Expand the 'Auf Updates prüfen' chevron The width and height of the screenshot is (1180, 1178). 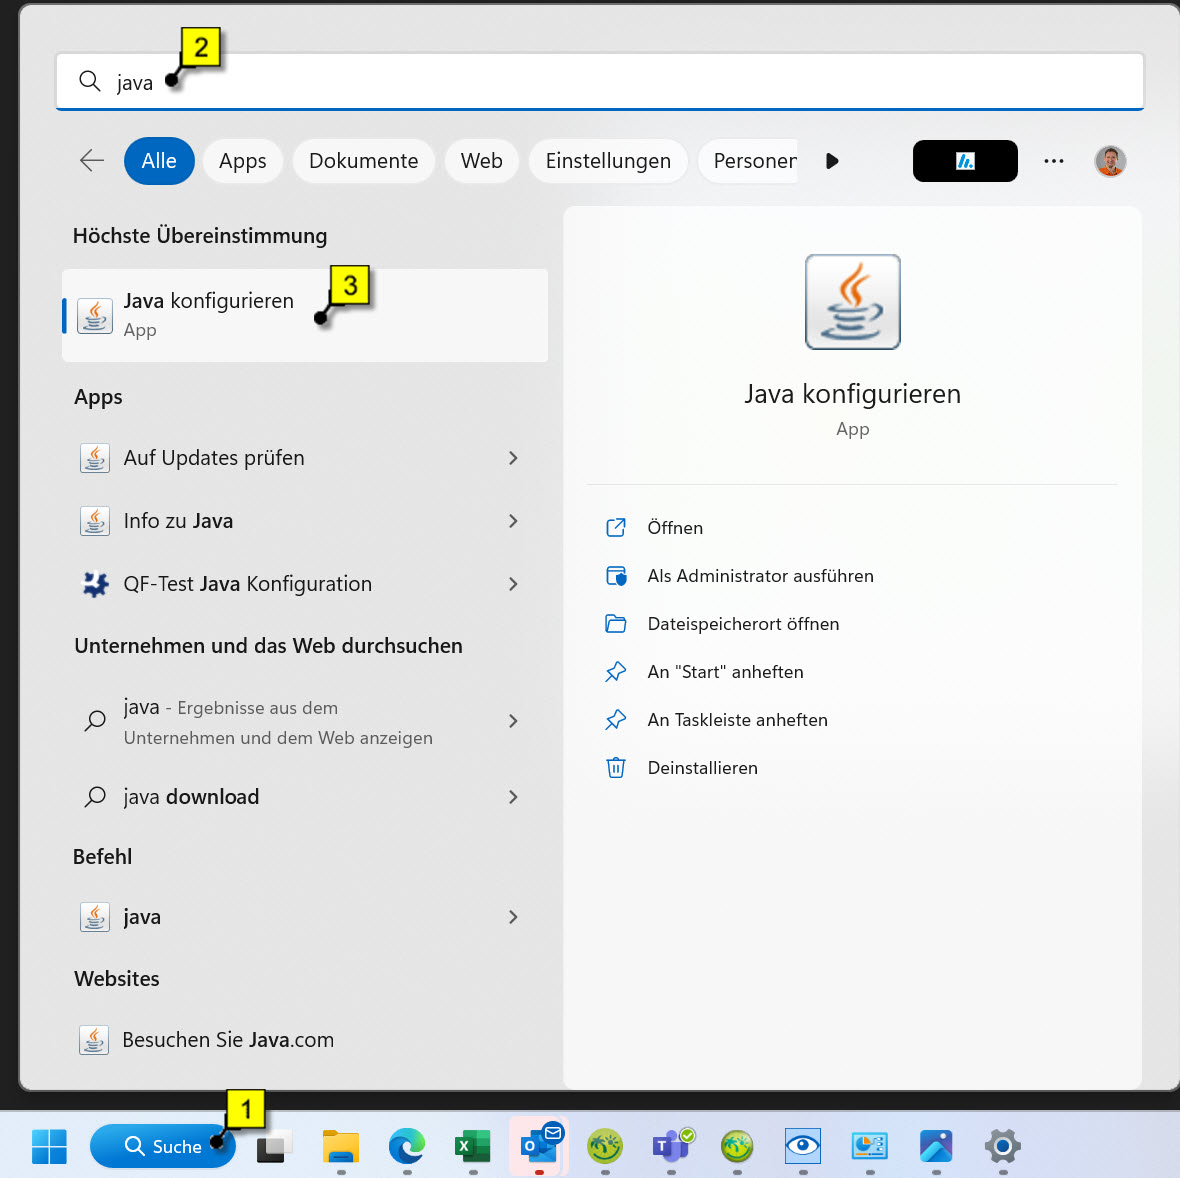[x=513, y=458]
